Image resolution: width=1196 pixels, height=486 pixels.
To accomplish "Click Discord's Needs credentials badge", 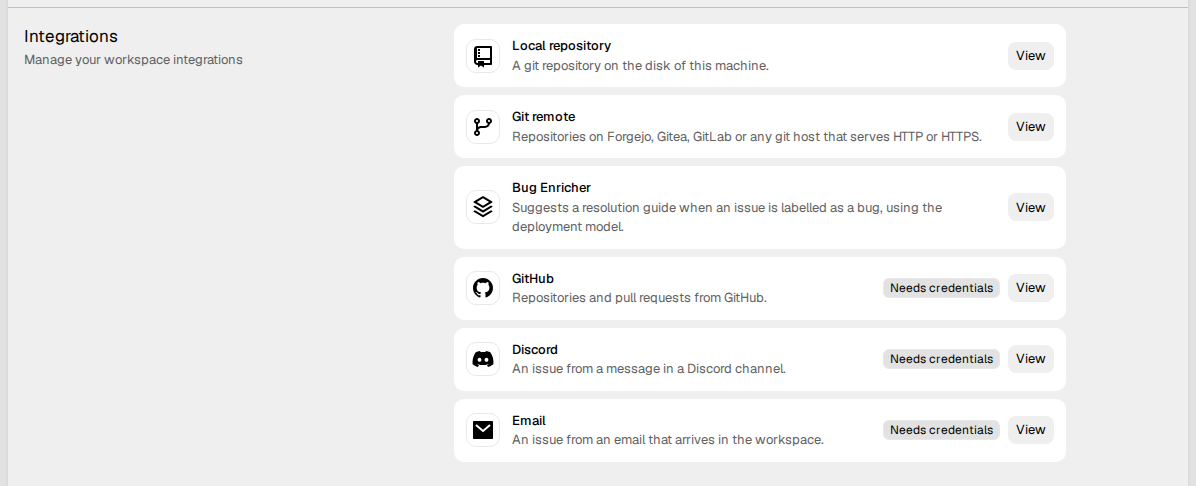I will pos(941,359).
